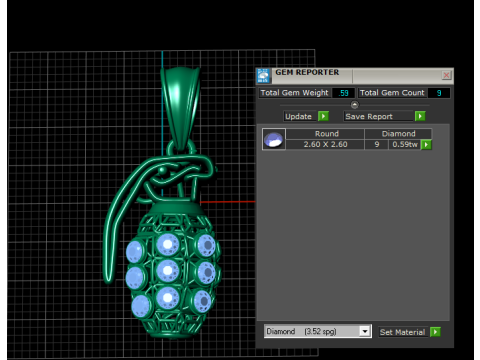Click the green arrow next to Update
Image resolution: width=480 pixels, height=360 pixels.
tap(323, 116)
